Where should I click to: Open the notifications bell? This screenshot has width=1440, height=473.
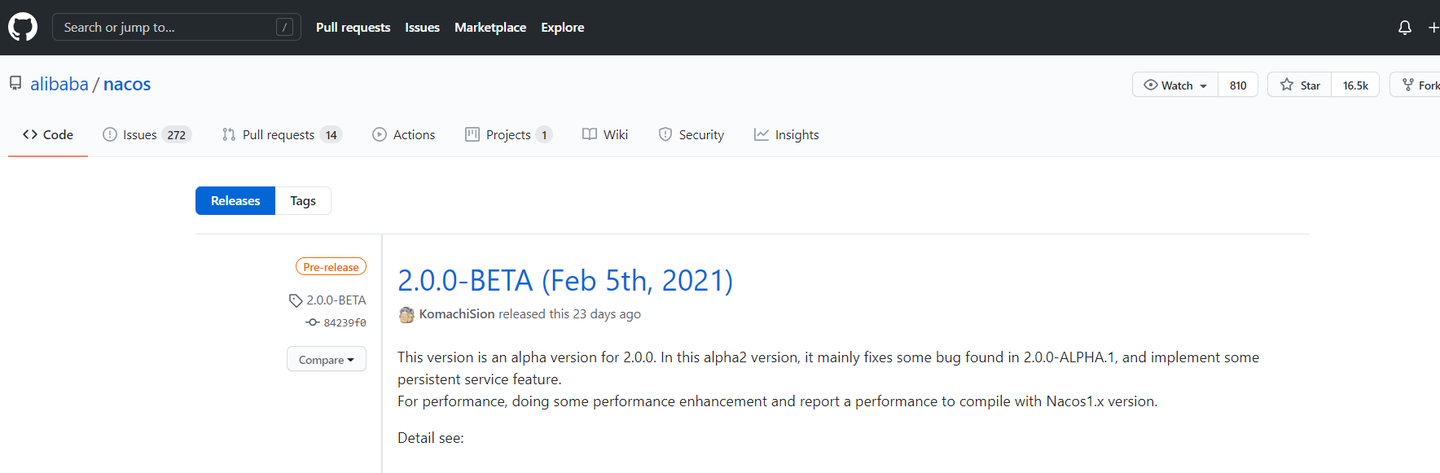point(1405,28)
